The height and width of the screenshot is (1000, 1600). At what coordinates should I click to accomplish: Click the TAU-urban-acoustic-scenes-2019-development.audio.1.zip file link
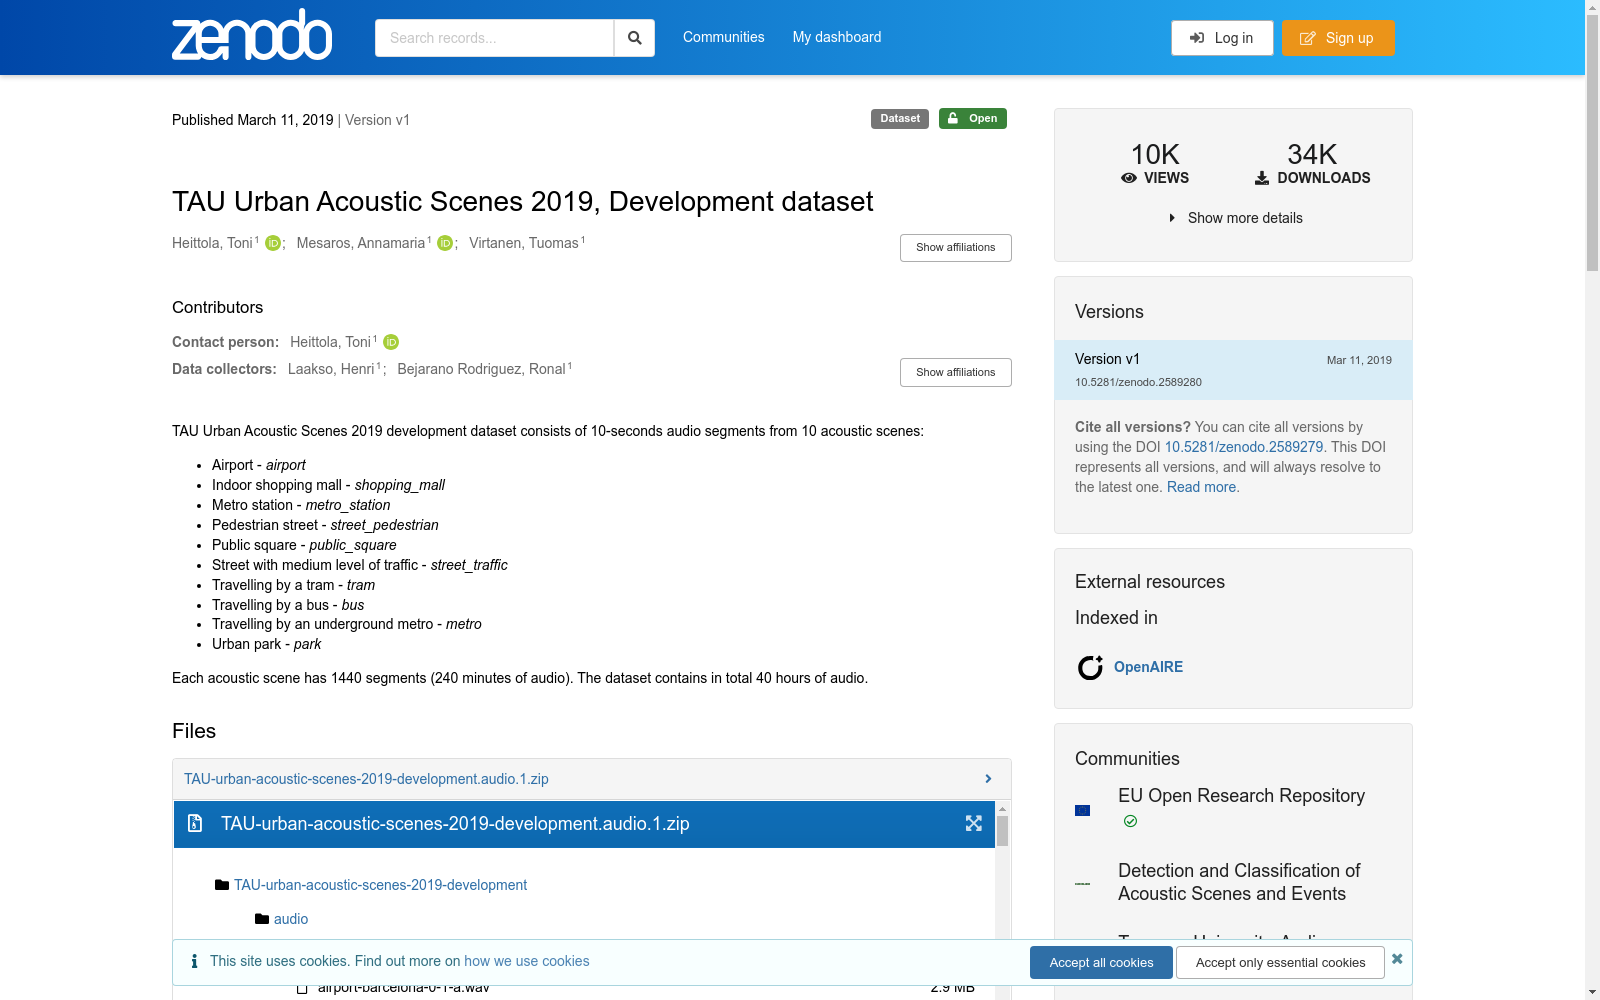[x=366, y=779]
